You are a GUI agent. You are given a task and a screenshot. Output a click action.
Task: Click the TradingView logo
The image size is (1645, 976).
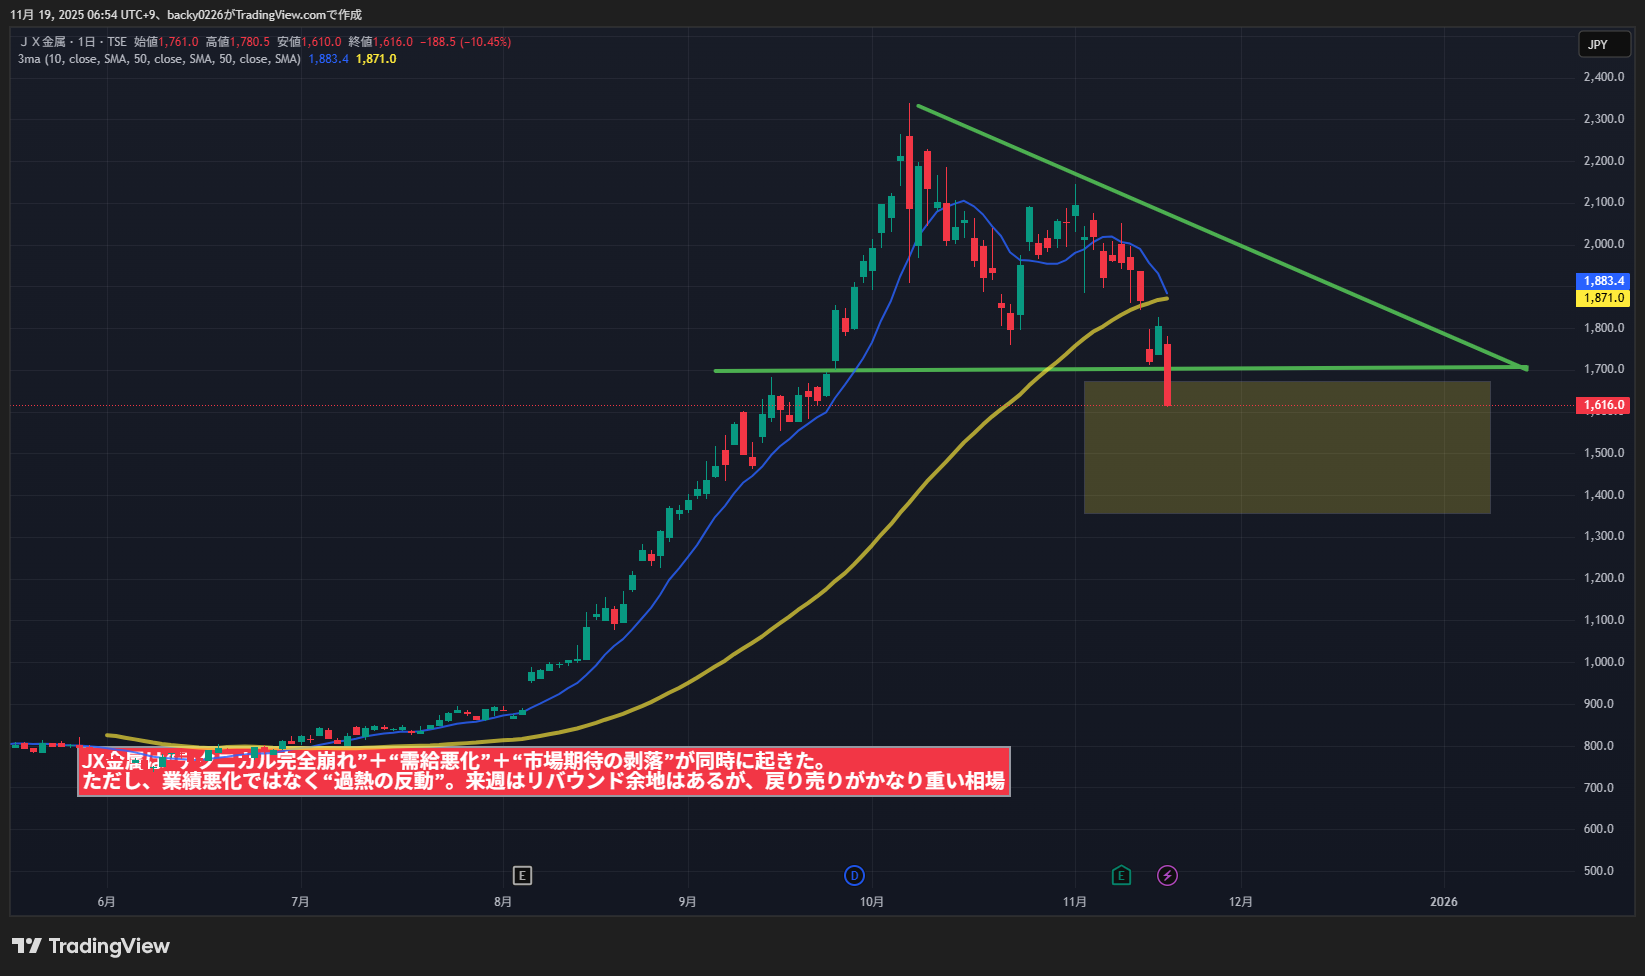coord(91,946)
